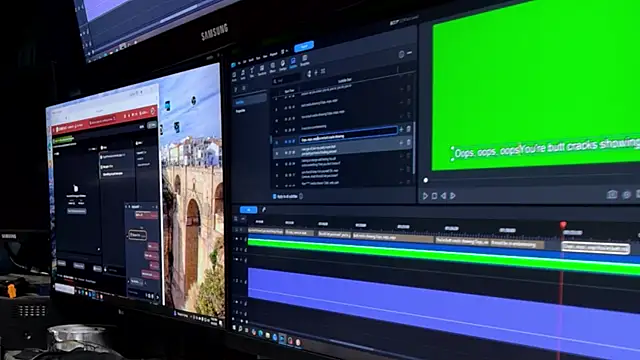640x360 pixels.
Task: Toggle the Apply to all subtitles checkbox
Action: (274, 197)
